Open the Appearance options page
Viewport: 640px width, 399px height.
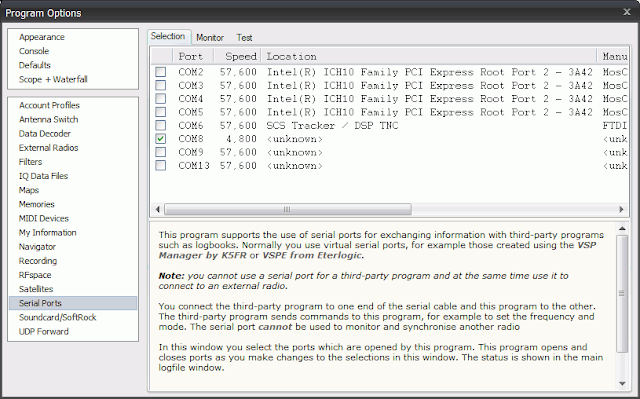tap(42, 37)
